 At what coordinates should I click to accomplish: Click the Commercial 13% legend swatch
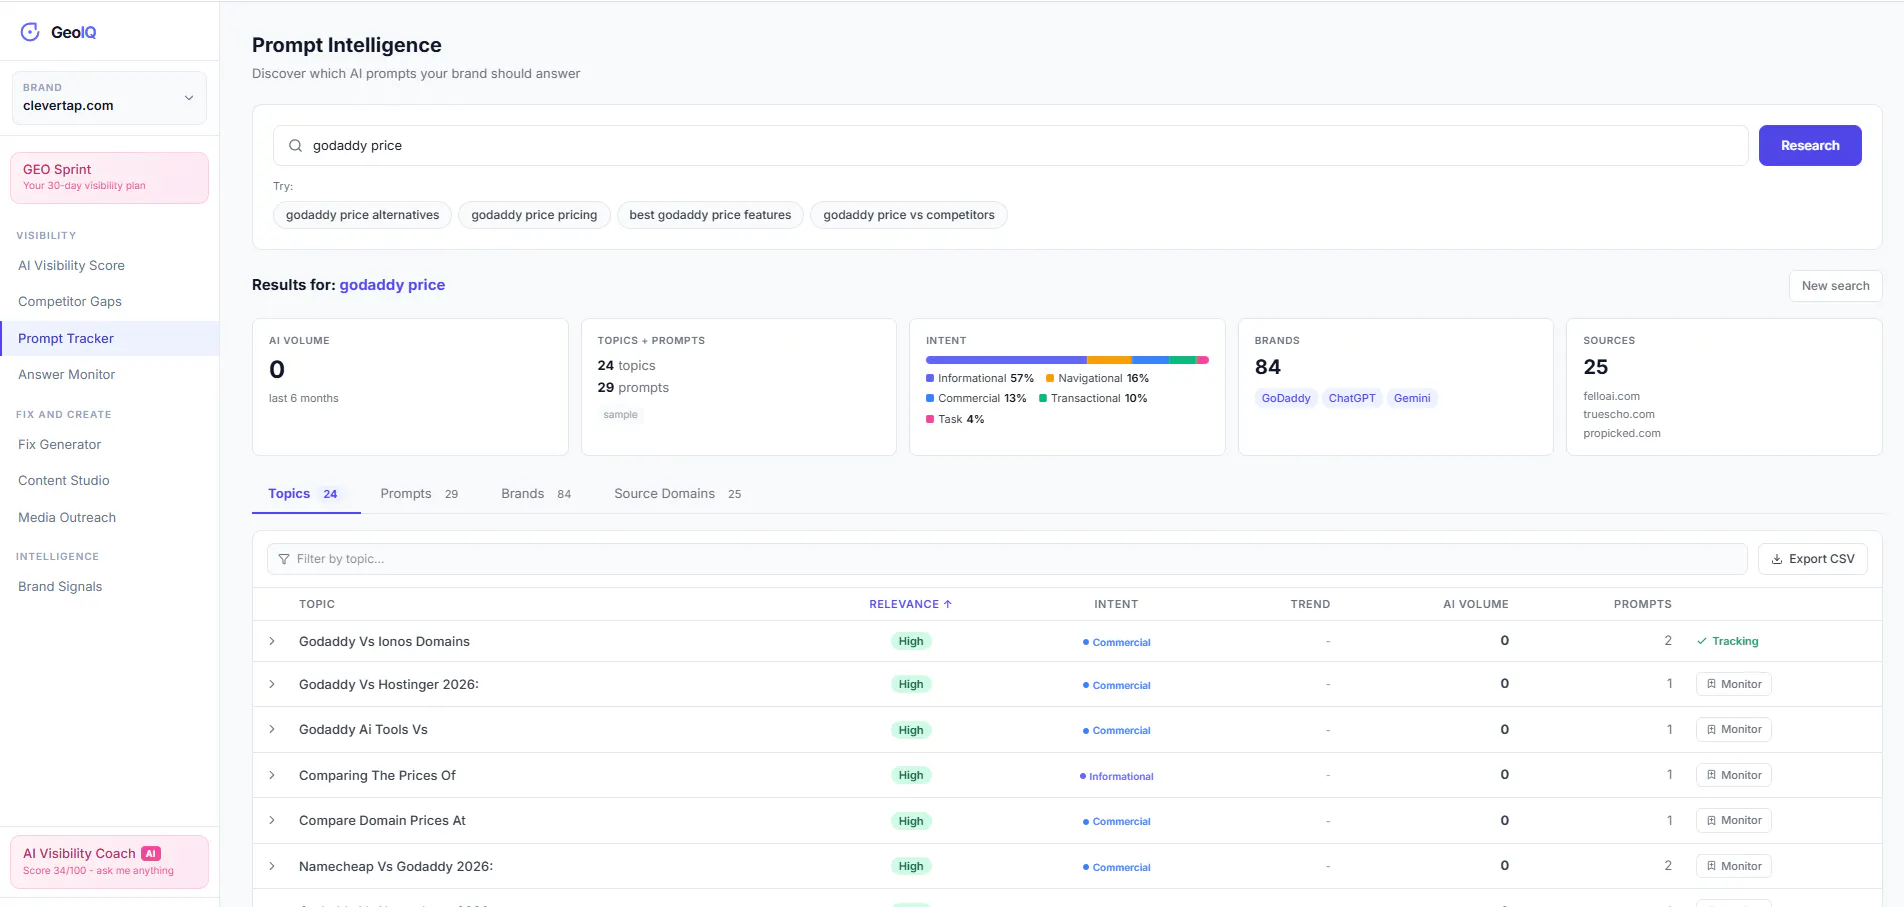click(930, 398)
